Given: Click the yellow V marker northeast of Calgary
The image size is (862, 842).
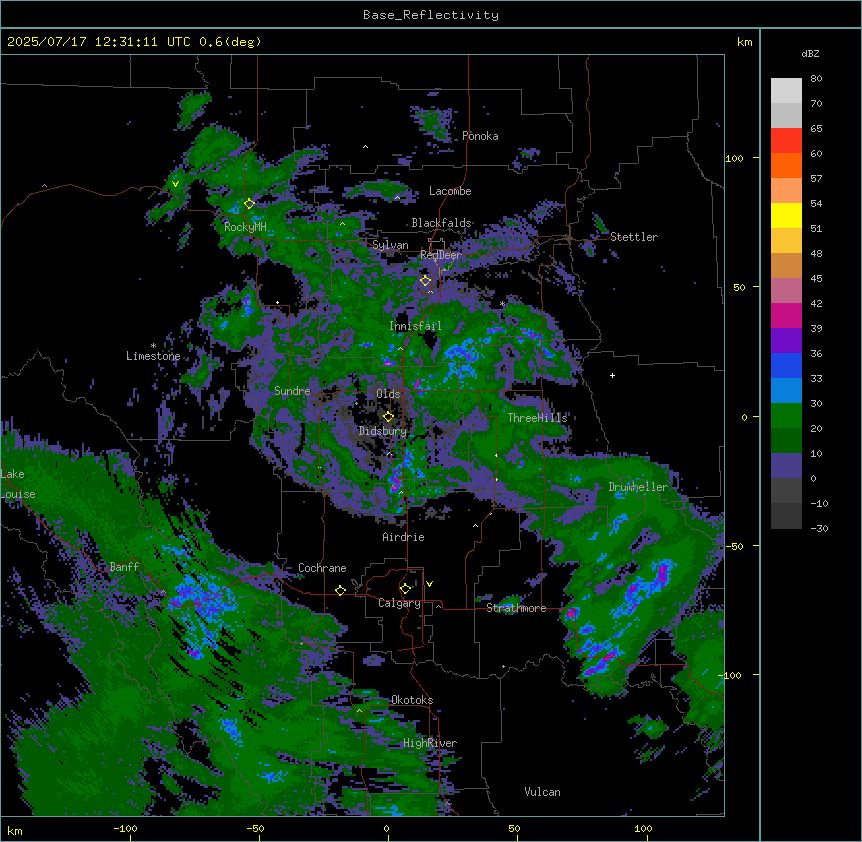Looking at the screenshot, I should coord(429,584).
